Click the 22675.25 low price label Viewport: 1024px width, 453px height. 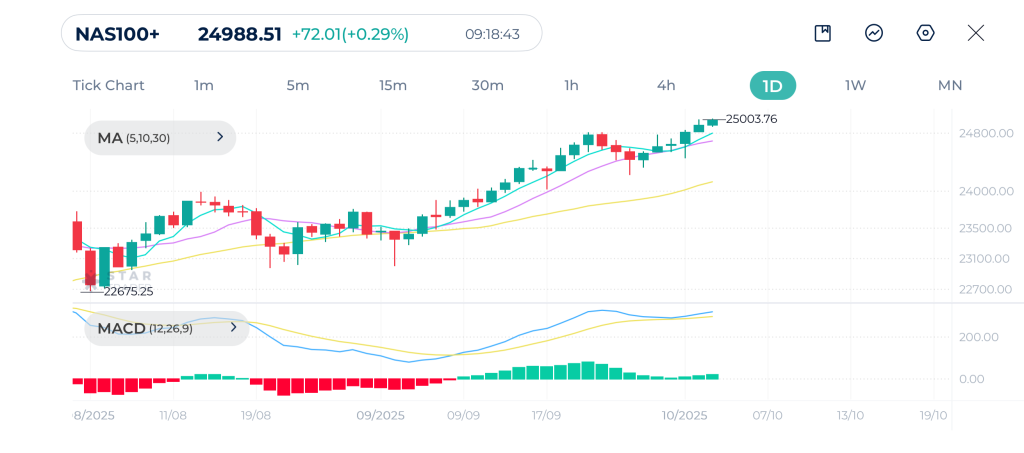point(128,292)
